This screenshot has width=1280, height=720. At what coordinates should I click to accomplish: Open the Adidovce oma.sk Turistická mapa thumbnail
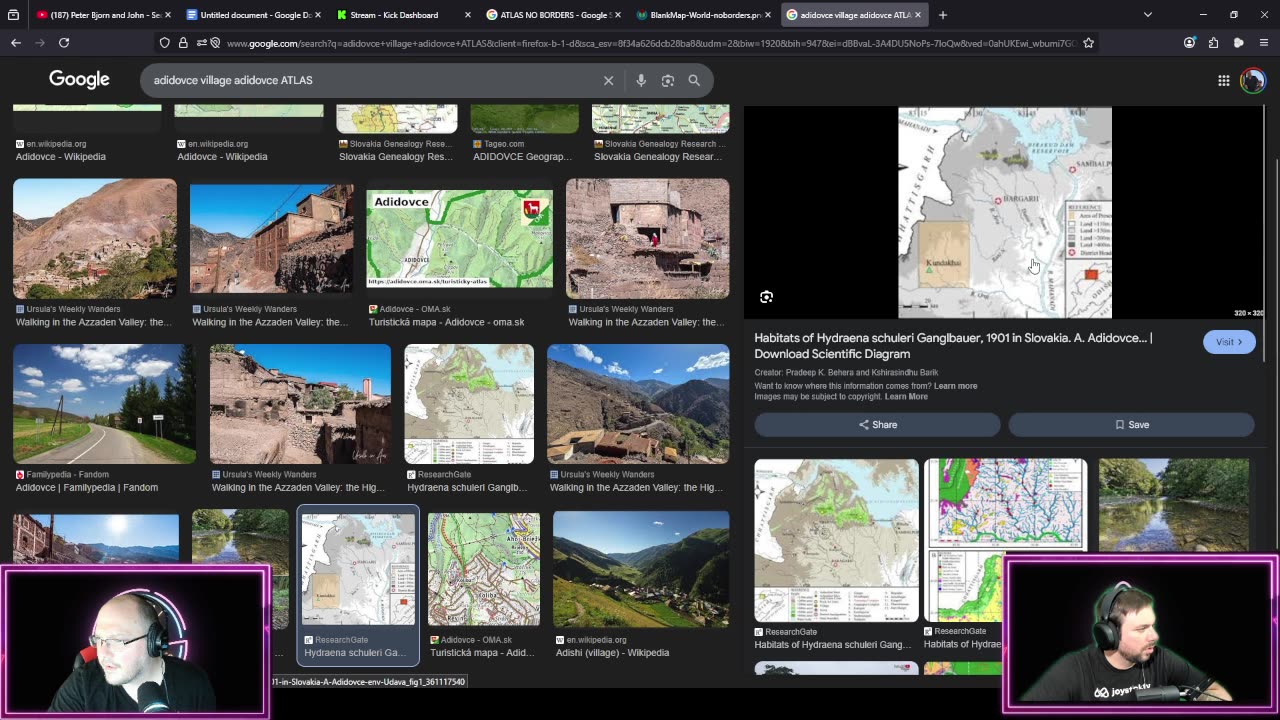tap(459, 239)
